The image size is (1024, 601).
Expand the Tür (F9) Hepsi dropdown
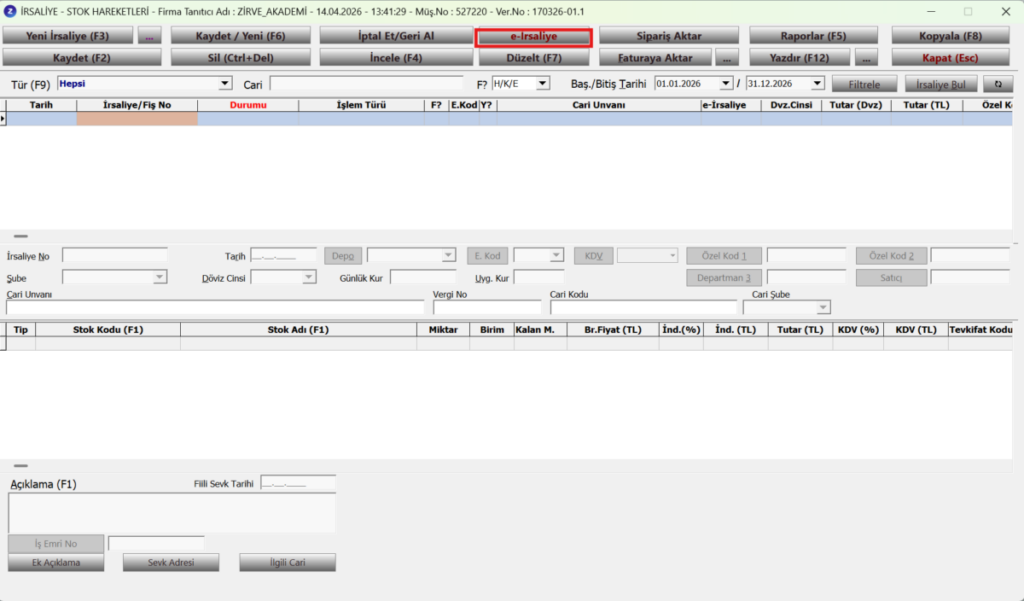click(x=225, y=84)
